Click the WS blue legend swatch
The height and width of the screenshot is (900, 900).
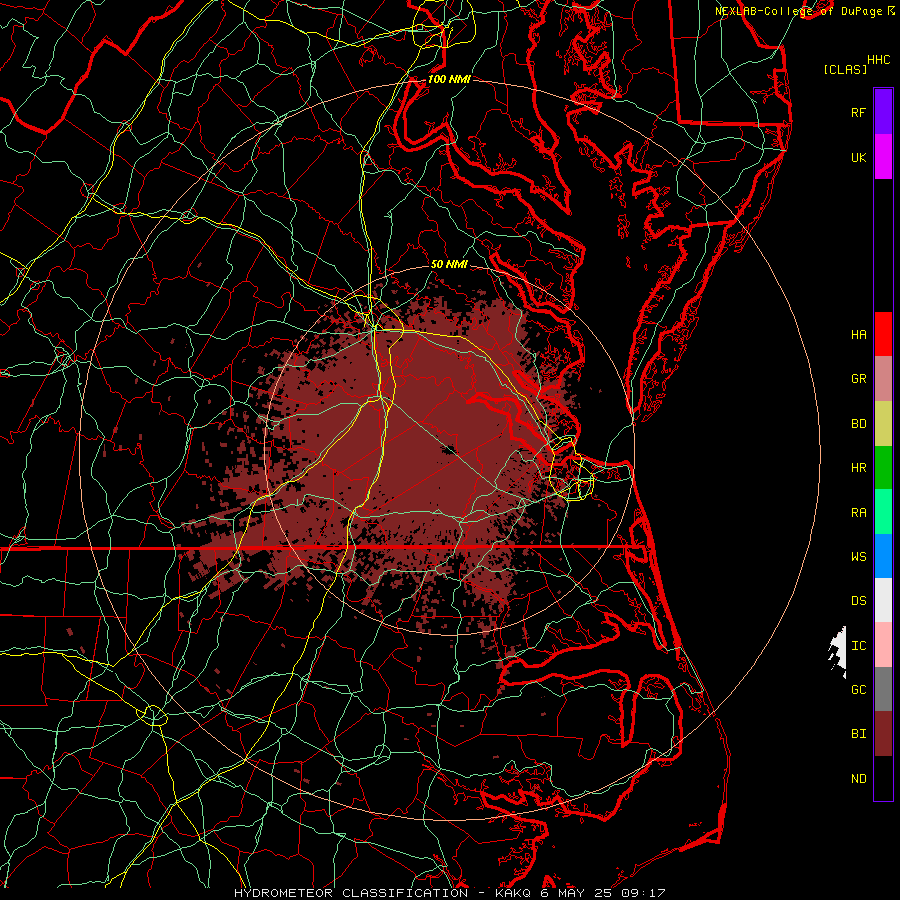click(883, 556)
